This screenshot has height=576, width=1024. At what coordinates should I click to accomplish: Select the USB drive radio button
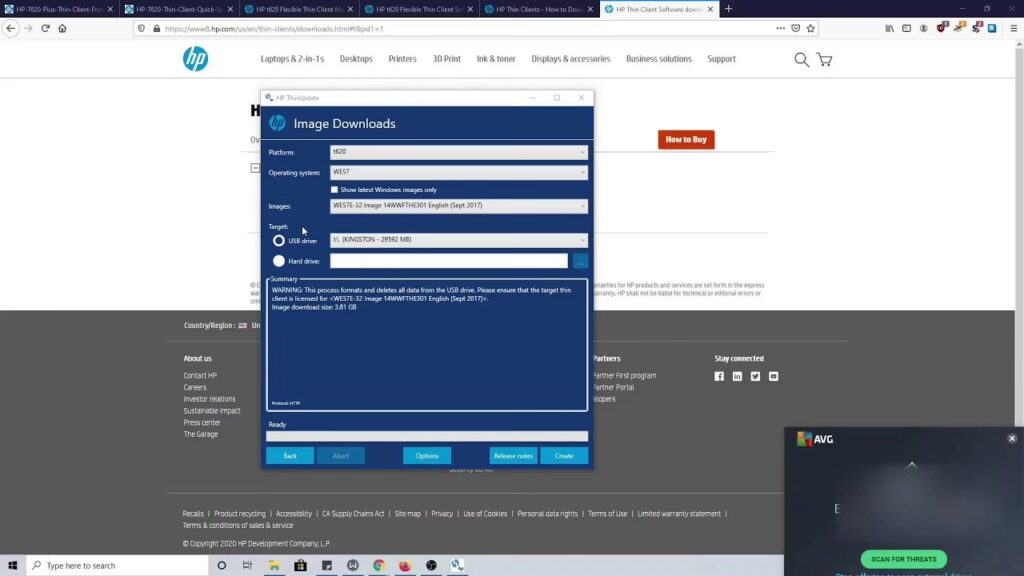pyautogui.click(x=279, y=240)
